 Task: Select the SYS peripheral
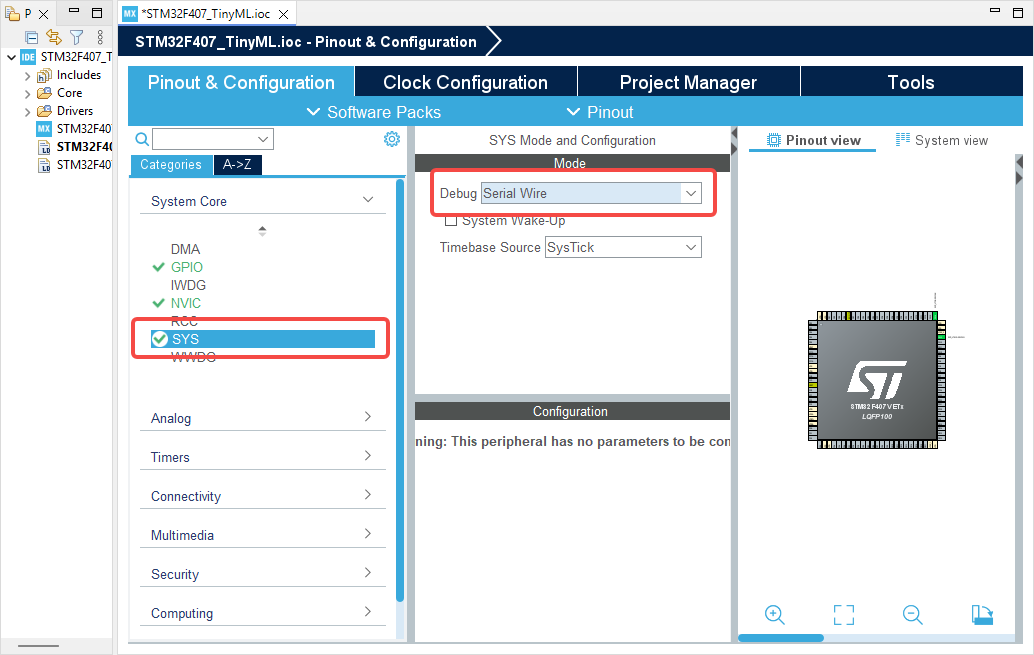[x=262, y=339]
